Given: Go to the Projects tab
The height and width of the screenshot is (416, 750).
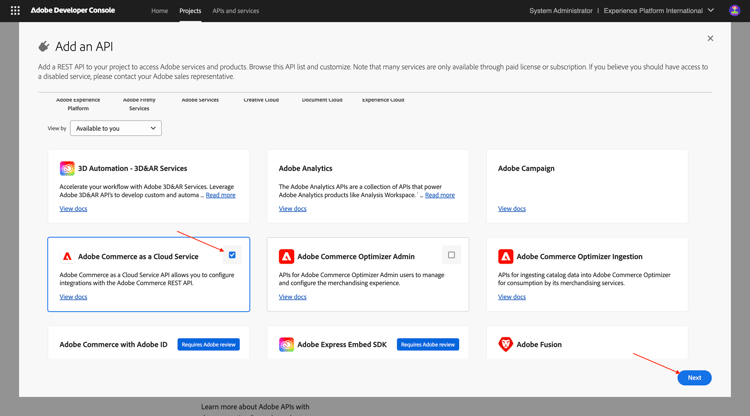Looking at the screenshot, I should coord(190,11).
